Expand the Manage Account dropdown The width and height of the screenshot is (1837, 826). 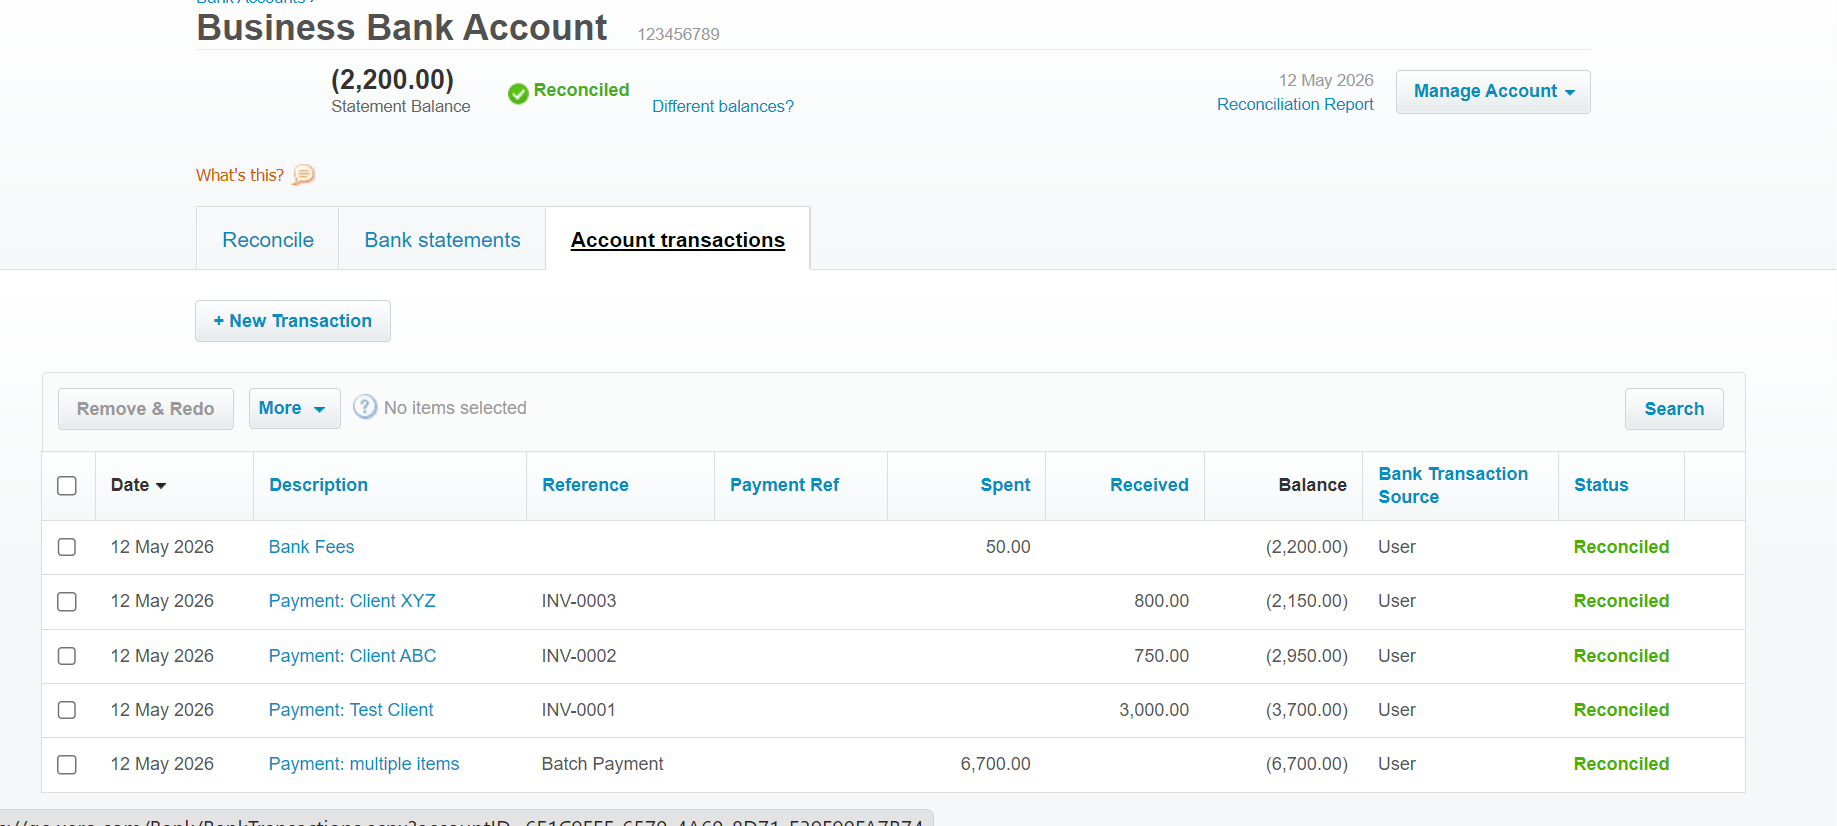(x=1493, y=92)
